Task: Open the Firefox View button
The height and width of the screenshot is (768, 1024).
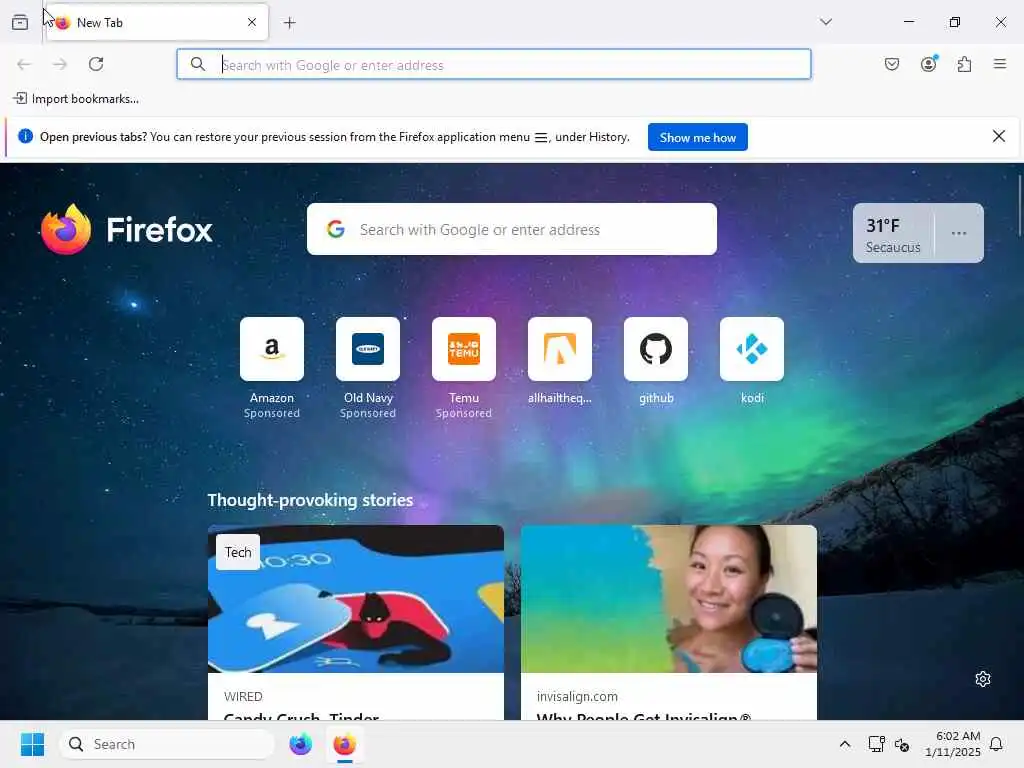Action: click(x=20, y=22)
